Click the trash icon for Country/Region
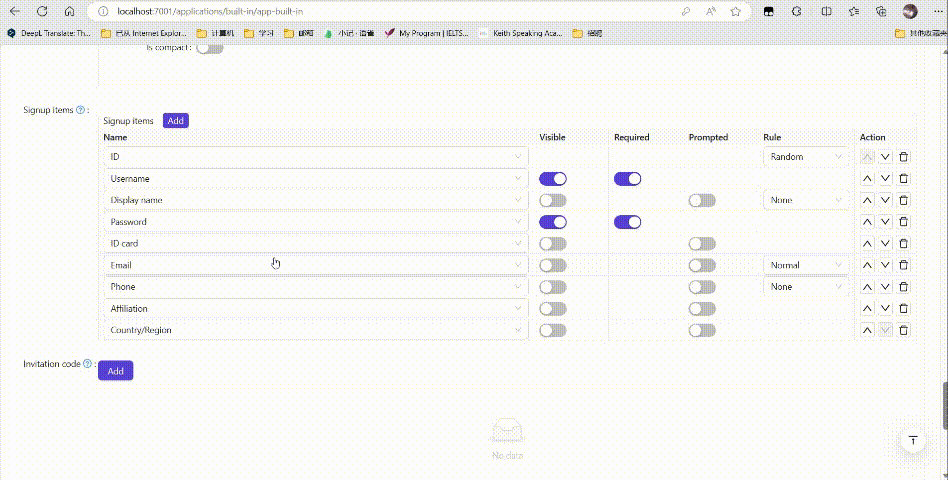948x480 pixels. pyautogui.click(x=904, y=330)
